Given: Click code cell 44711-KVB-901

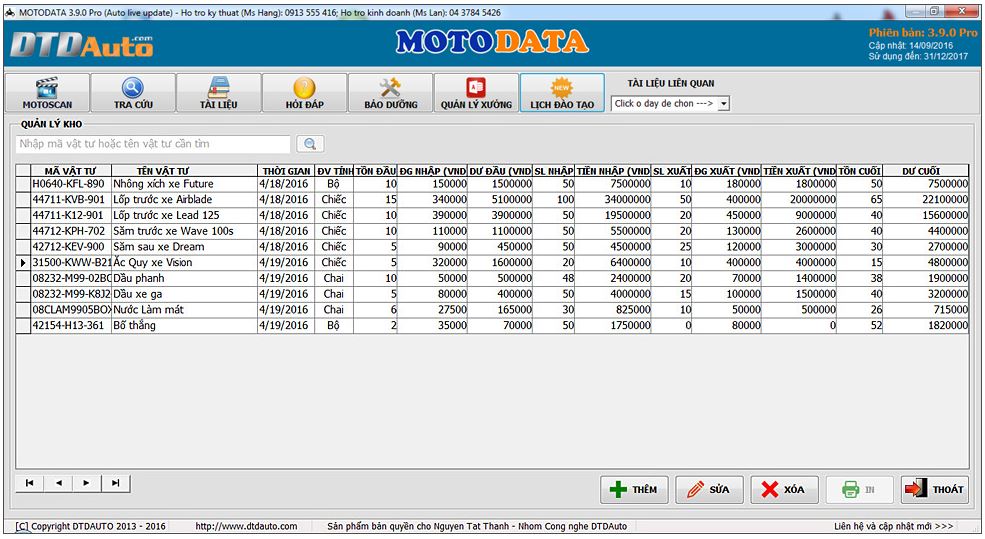Looking at the screenshot, I should pyautogui.click(x=71, y=200).
